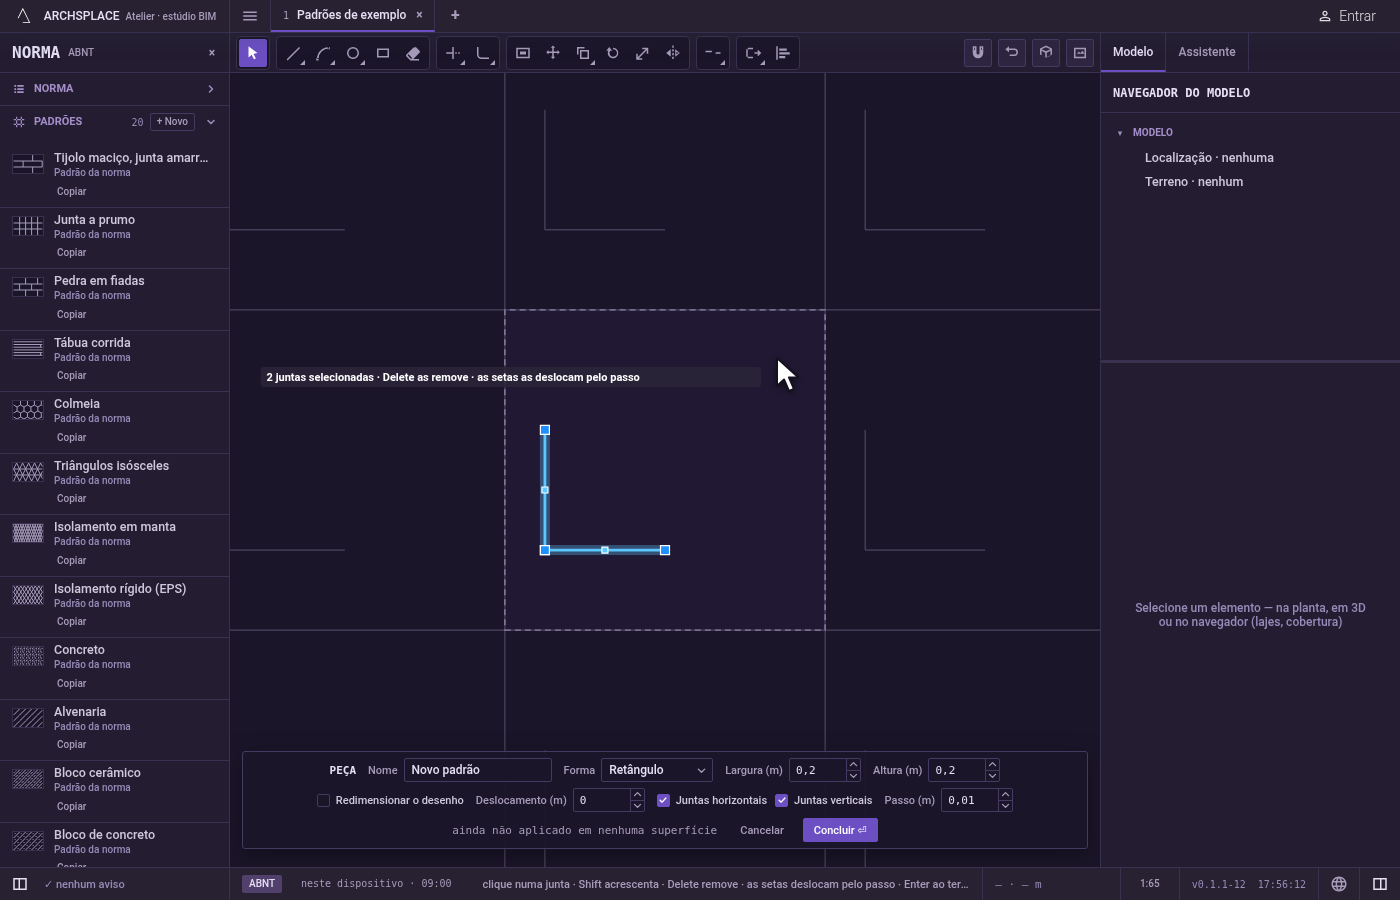The image size is (1400, 900).
Task: Collapse the PADRÕES section chevron
Action: coord(211,122)
